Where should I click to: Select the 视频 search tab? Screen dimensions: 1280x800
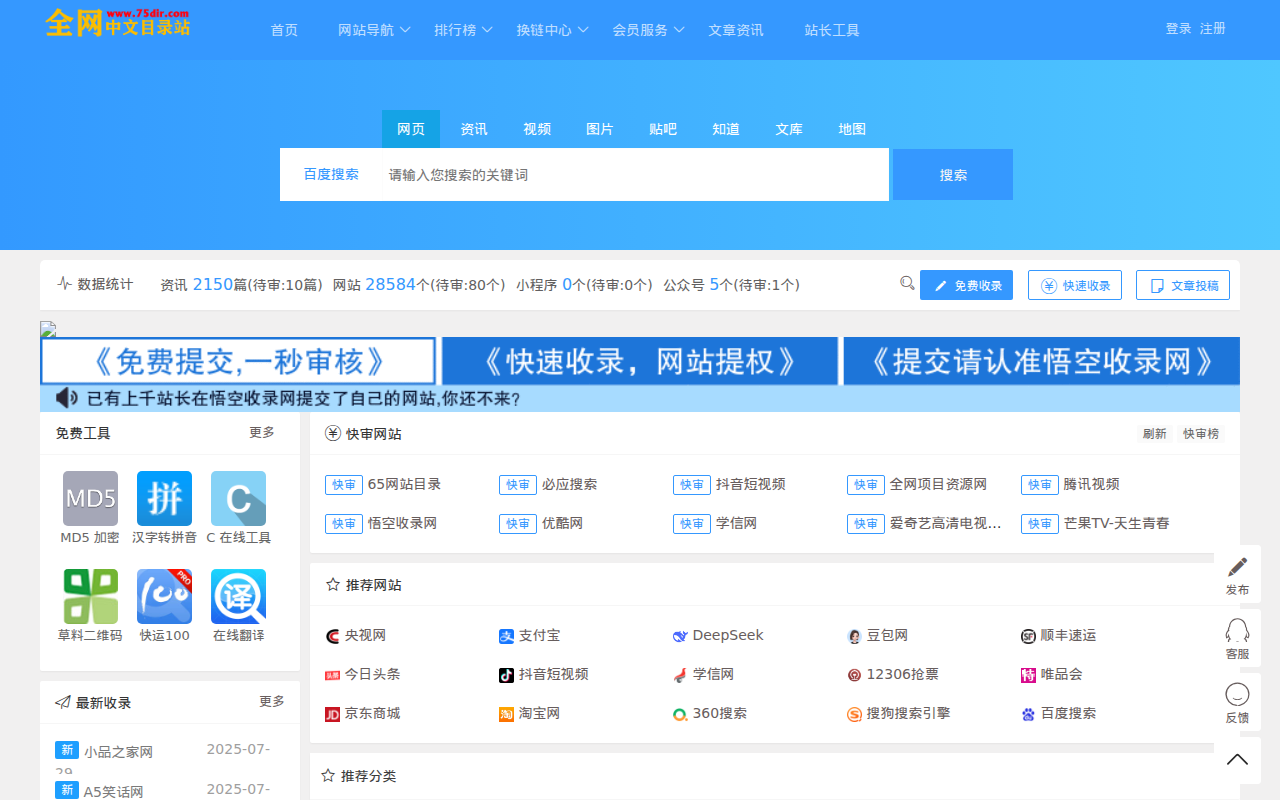[x=537, y=129]
